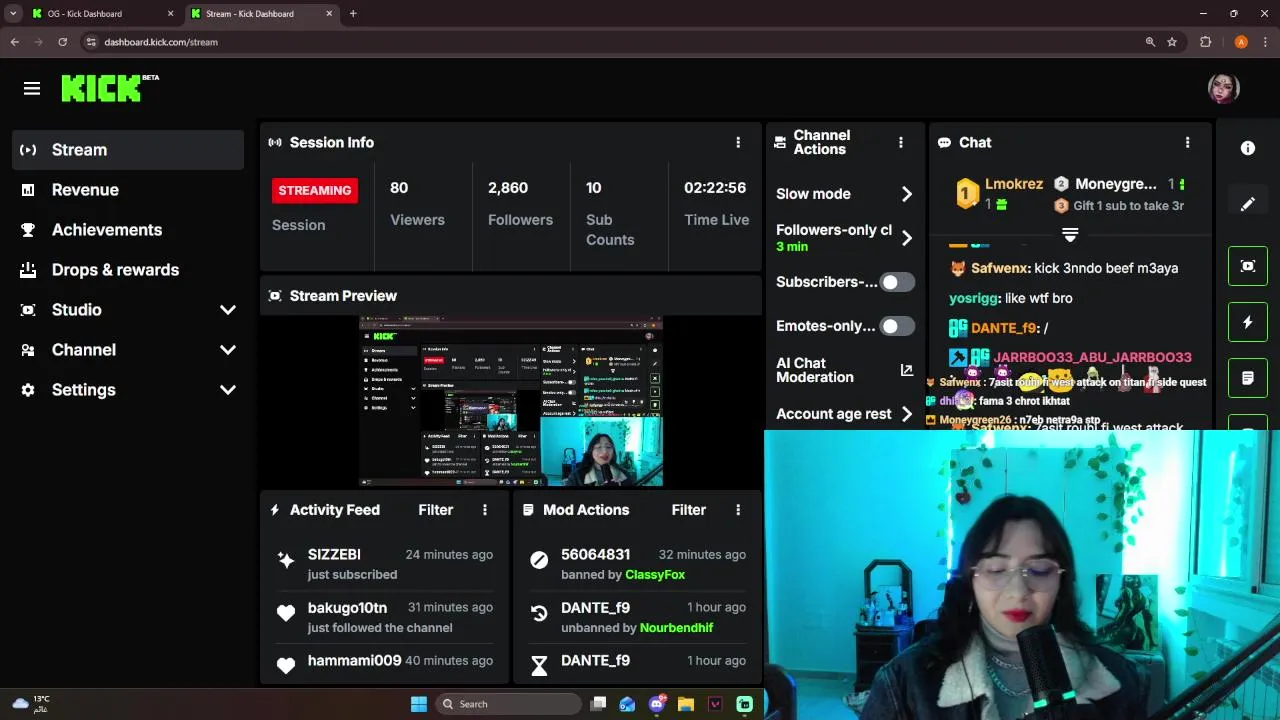
Task: Open Followers-only chat options arrow
Action: [907, 238]
